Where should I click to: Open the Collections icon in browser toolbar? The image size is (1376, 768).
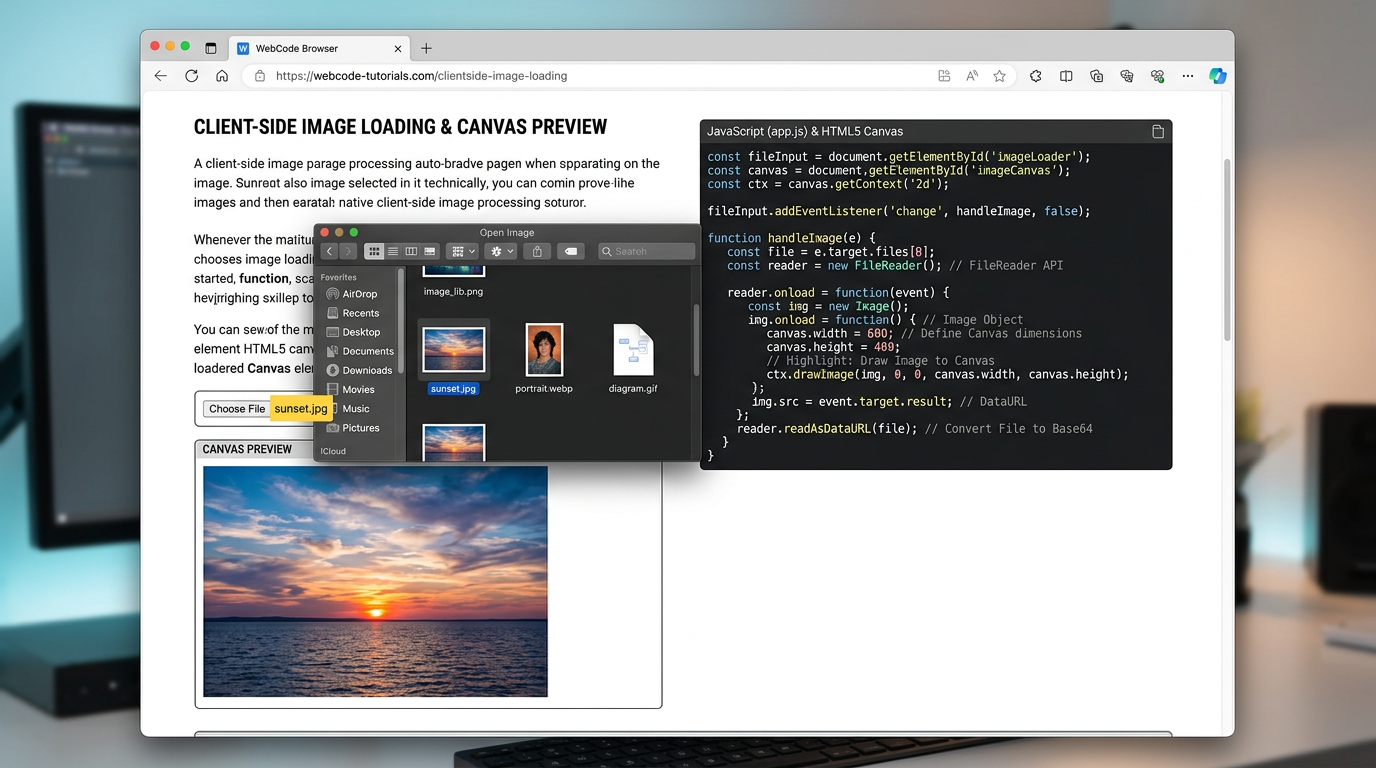point(1097,76)
